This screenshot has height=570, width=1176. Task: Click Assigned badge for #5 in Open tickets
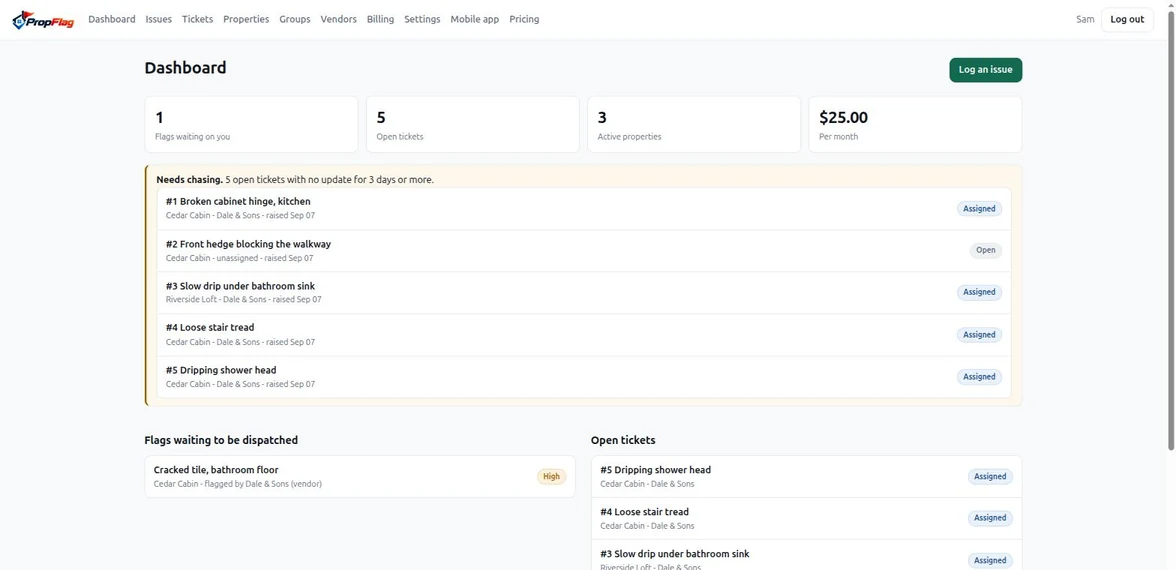click(990, 476)
